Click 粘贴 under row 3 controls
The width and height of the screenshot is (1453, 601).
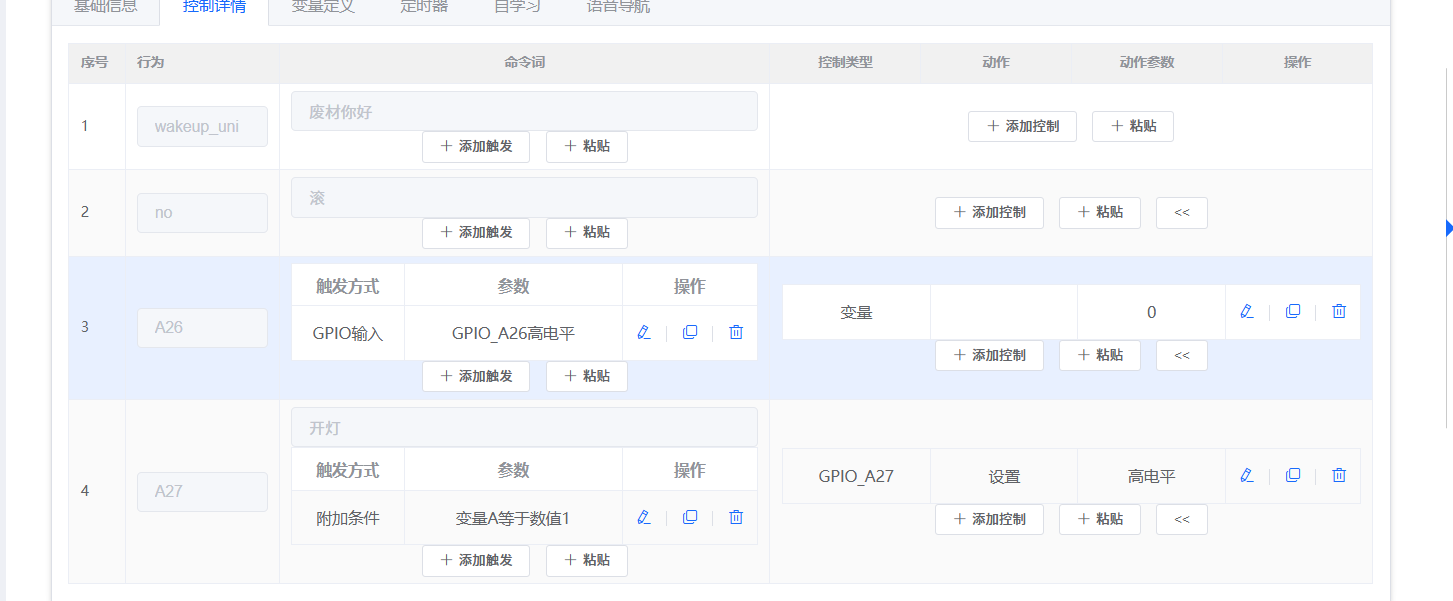click(1099, 355)
